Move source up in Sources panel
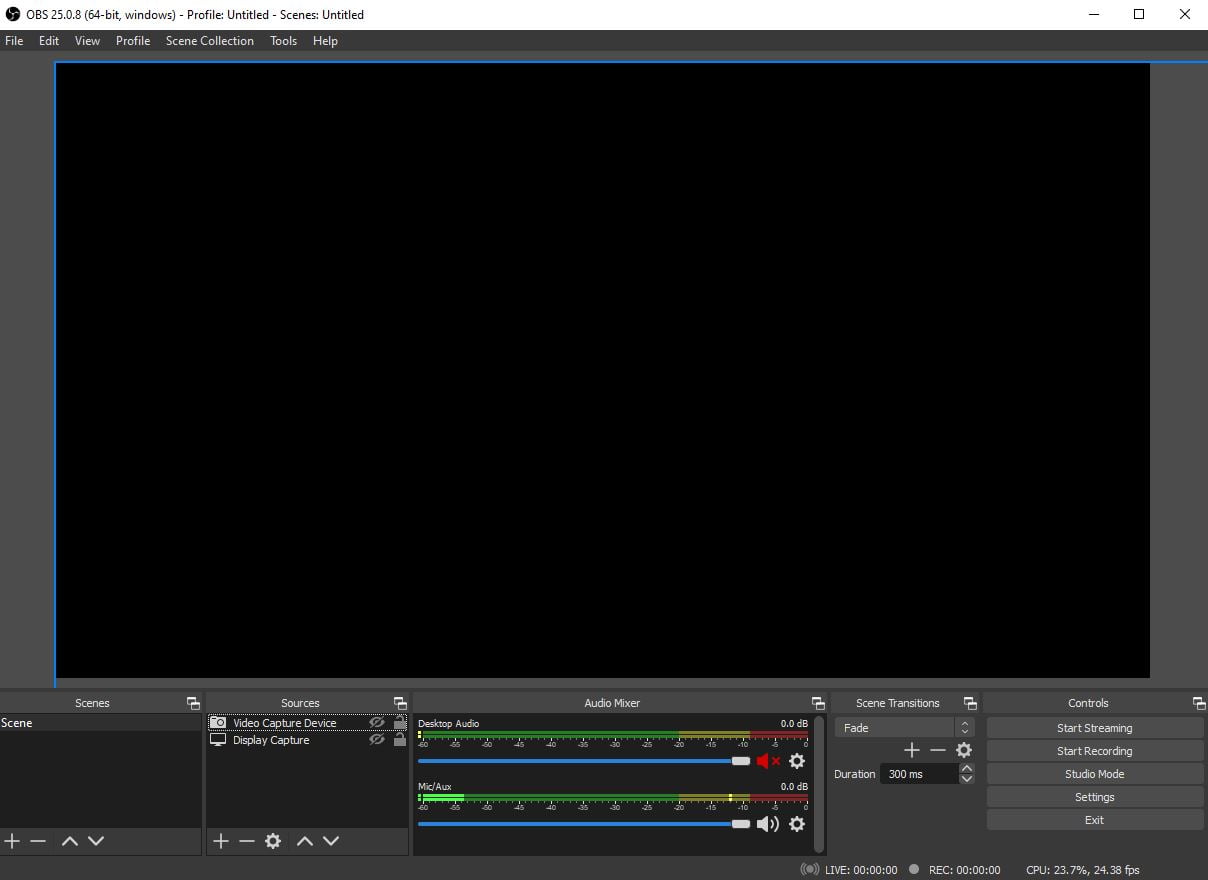 (305, 841)
